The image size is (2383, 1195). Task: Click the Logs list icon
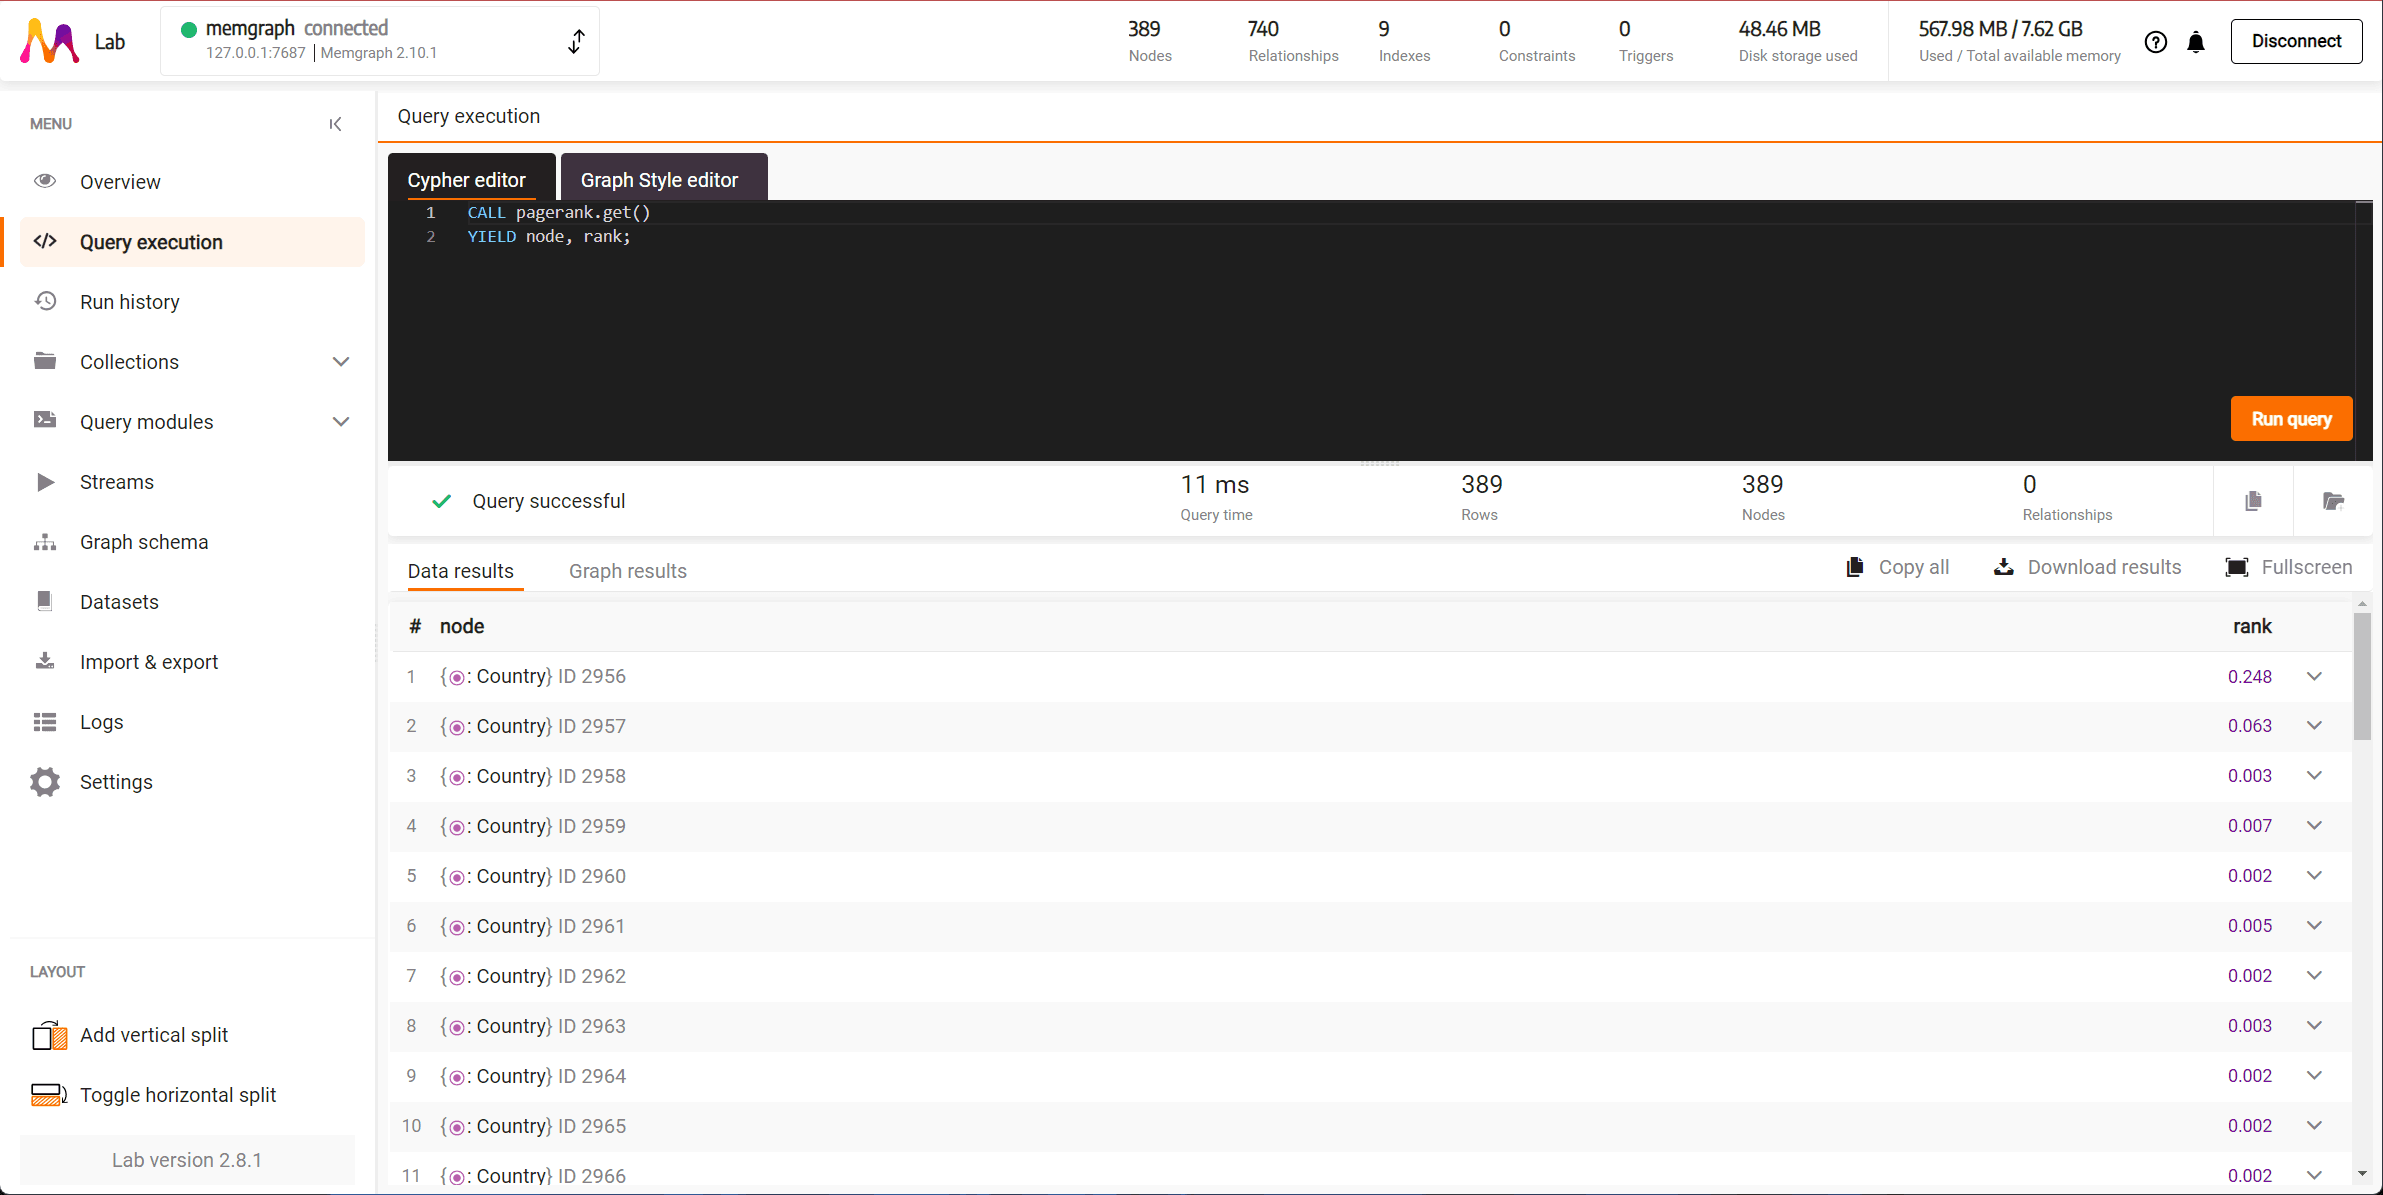click(x=45, y=722)
